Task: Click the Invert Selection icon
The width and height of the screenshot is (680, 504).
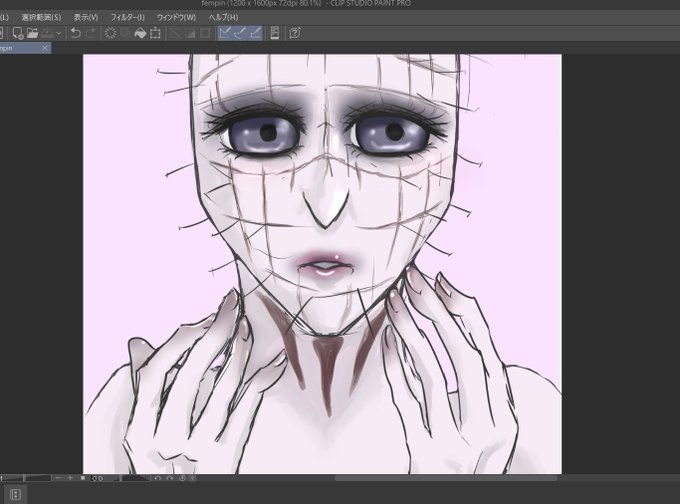Action: click(x=190, y=33)
